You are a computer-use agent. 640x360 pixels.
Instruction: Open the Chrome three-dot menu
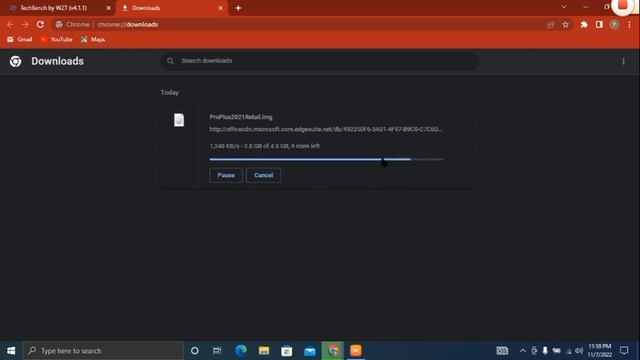click(629, 25)
